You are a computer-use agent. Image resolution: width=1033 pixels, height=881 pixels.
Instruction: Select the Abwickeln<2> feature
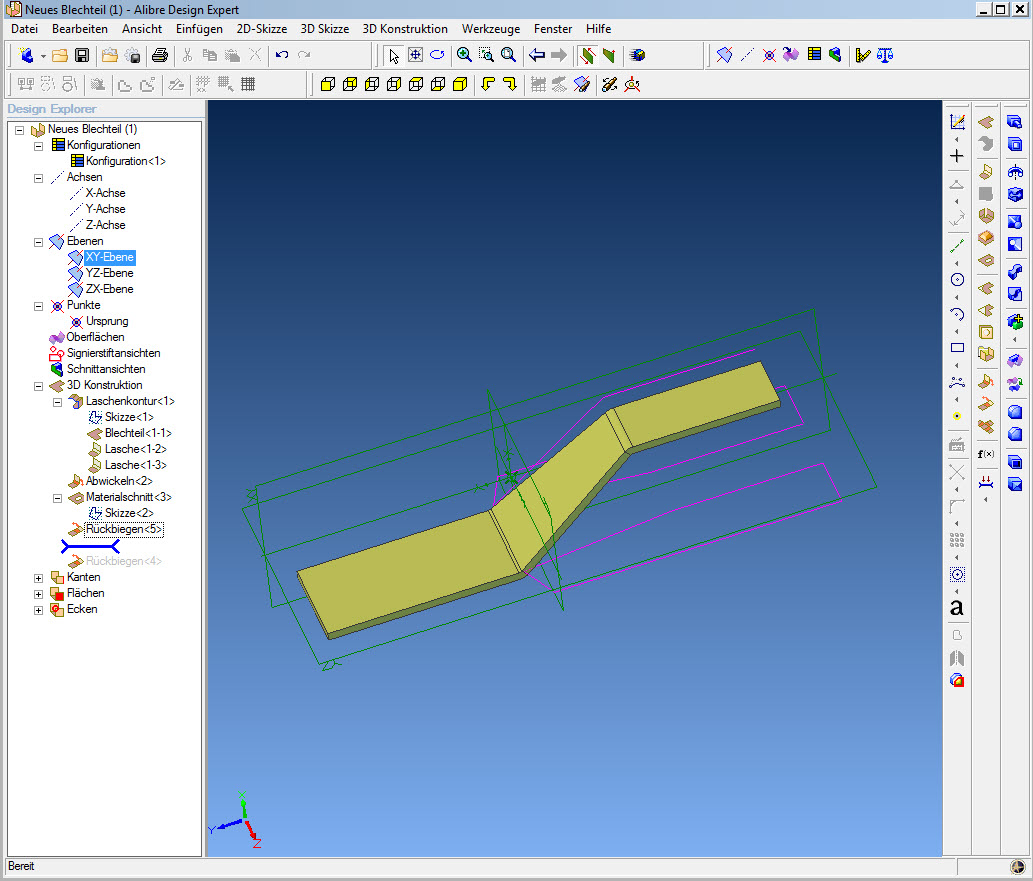pos(119,481)
